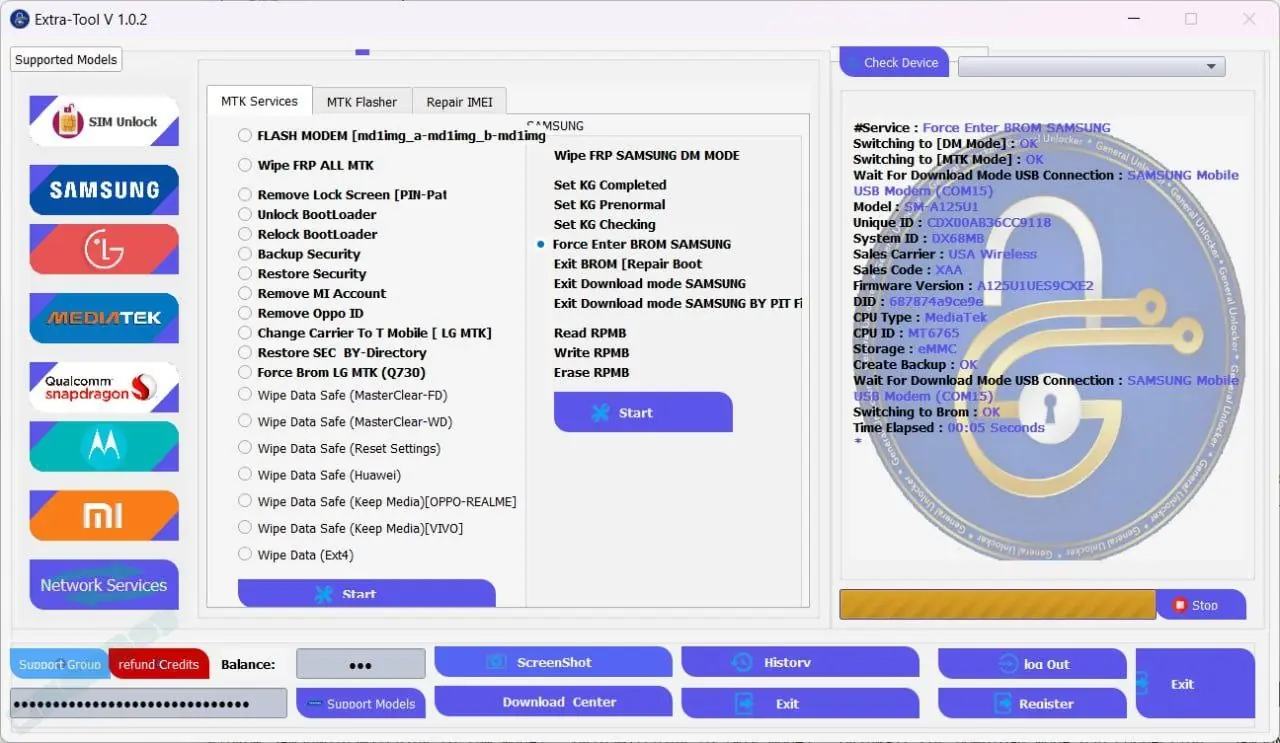The image size is (1280, 743).
Task: Choose Erase RPMB option
Action: click(592, 372)
